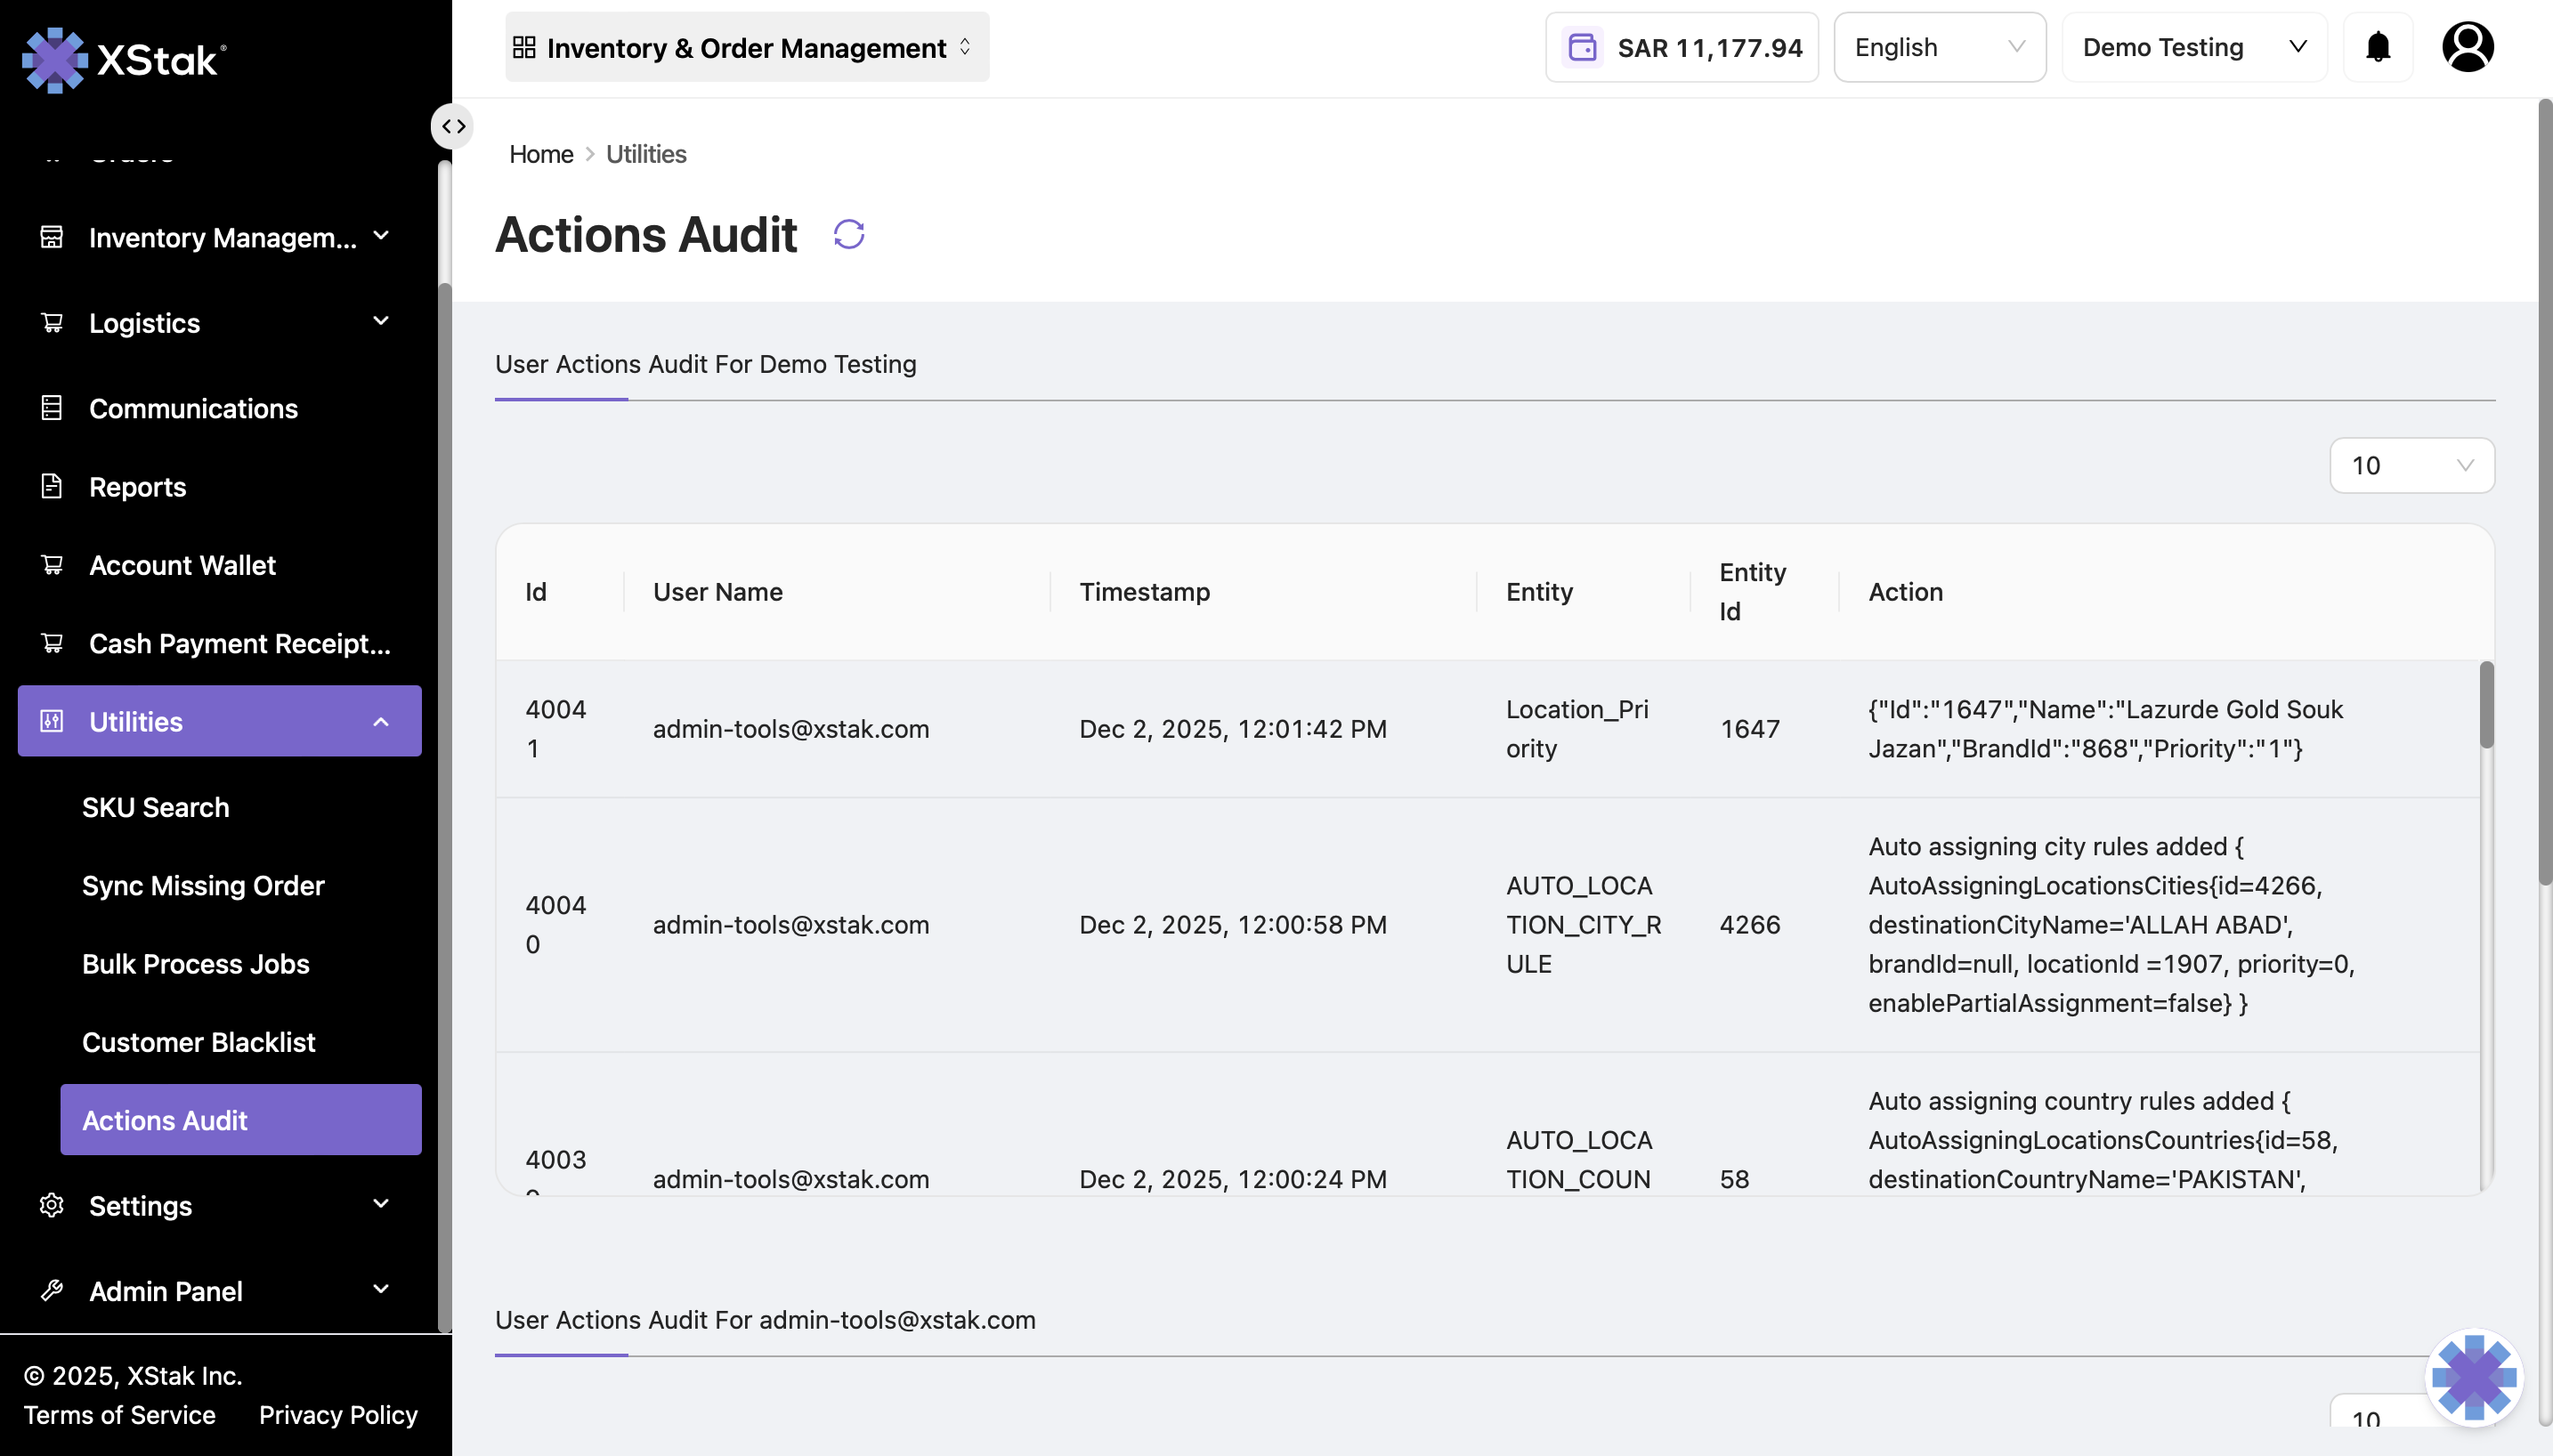2553x1456 pixels.
Task: Click the refresh icon next to Actions Audit
Action: coord(848,234)
